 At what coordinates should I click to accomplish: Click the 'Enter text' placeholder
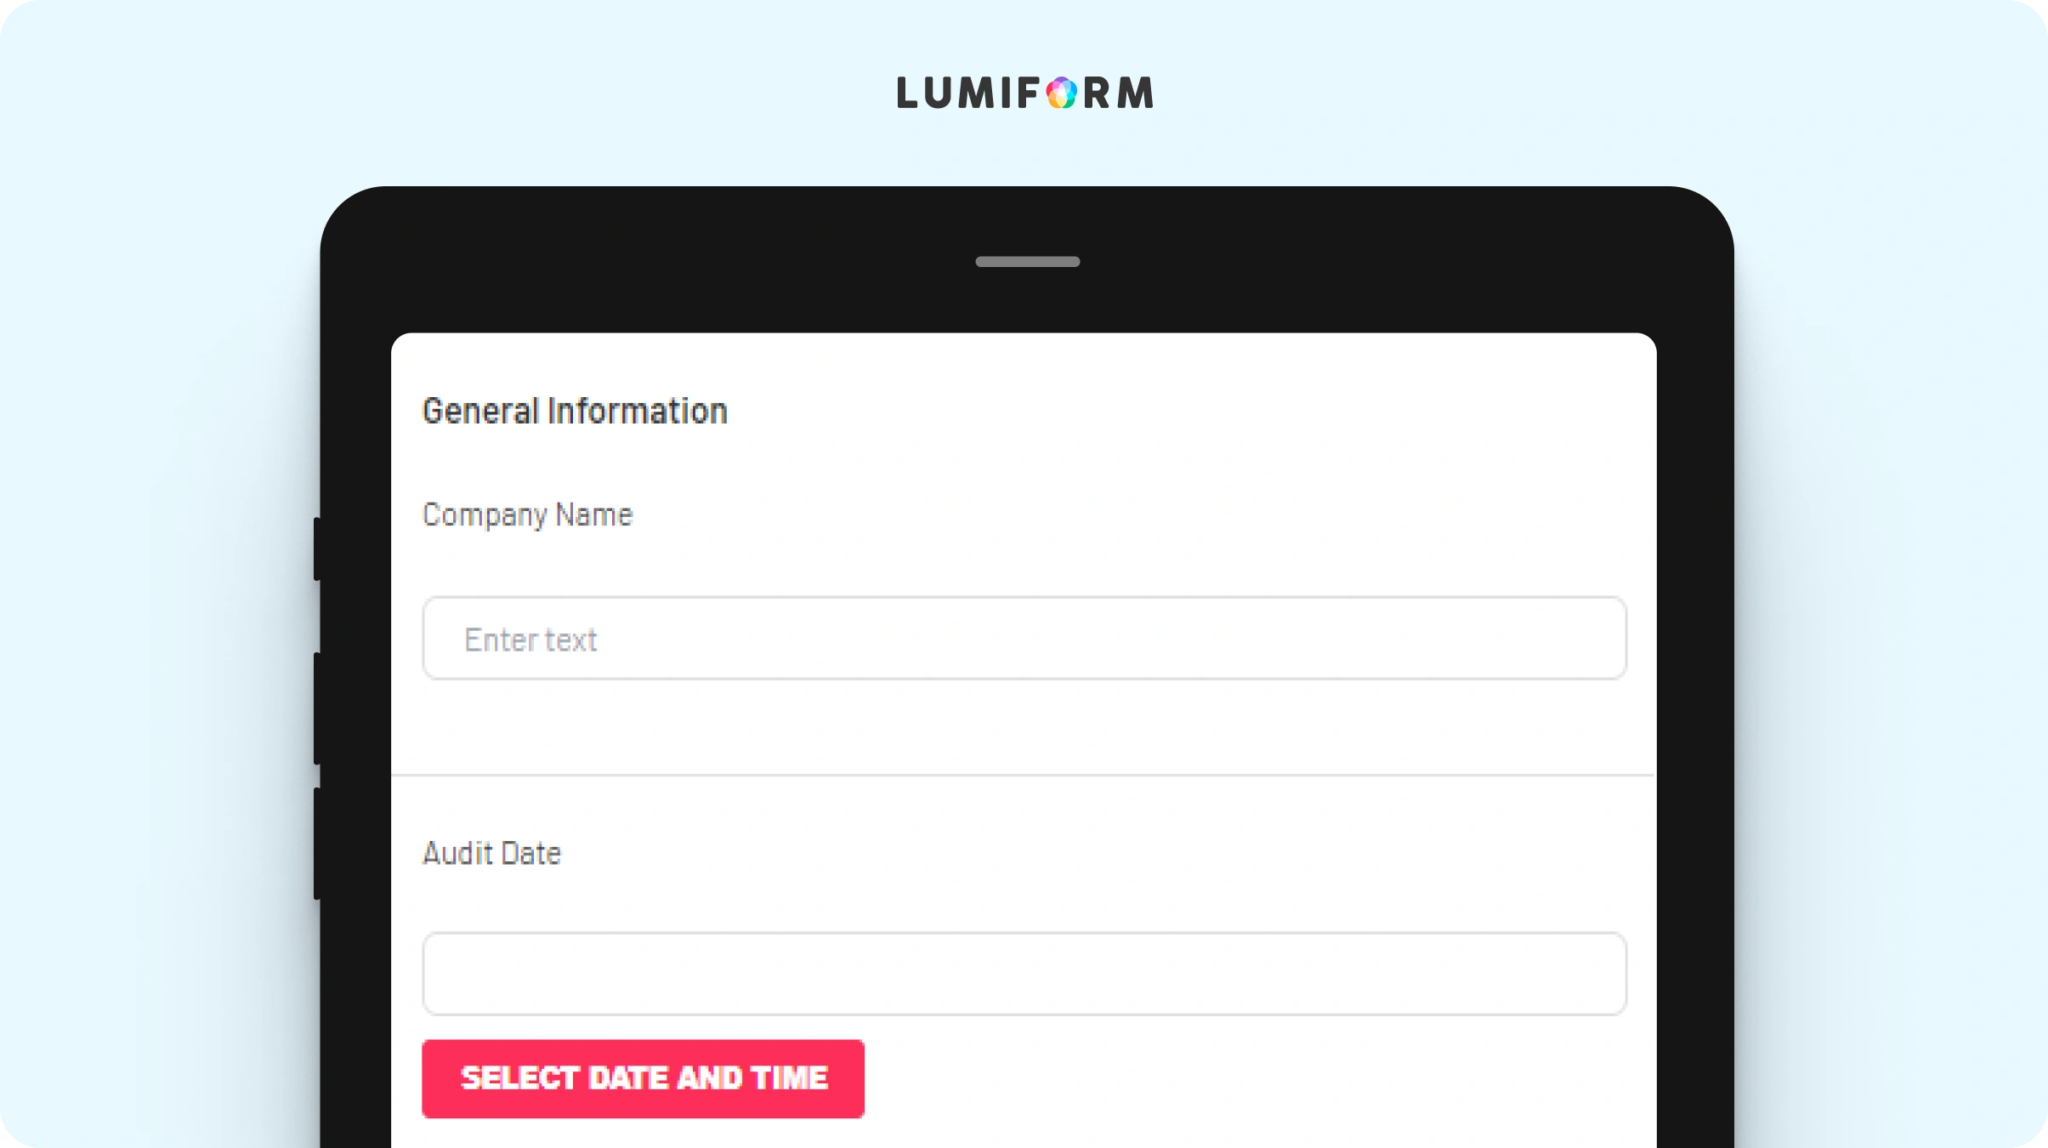(x=530, y=640)
